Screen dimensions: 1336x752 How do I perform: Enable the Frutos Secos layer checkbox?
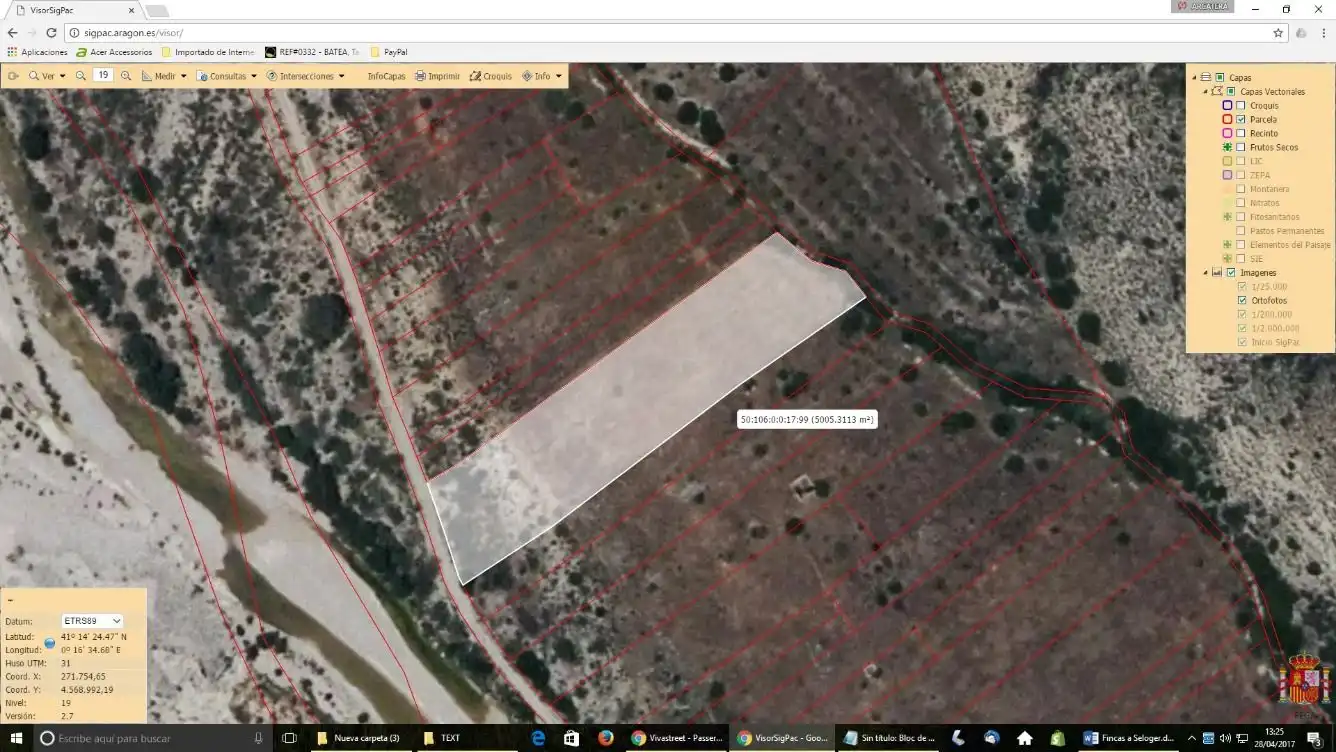[x=1241, y=147]
